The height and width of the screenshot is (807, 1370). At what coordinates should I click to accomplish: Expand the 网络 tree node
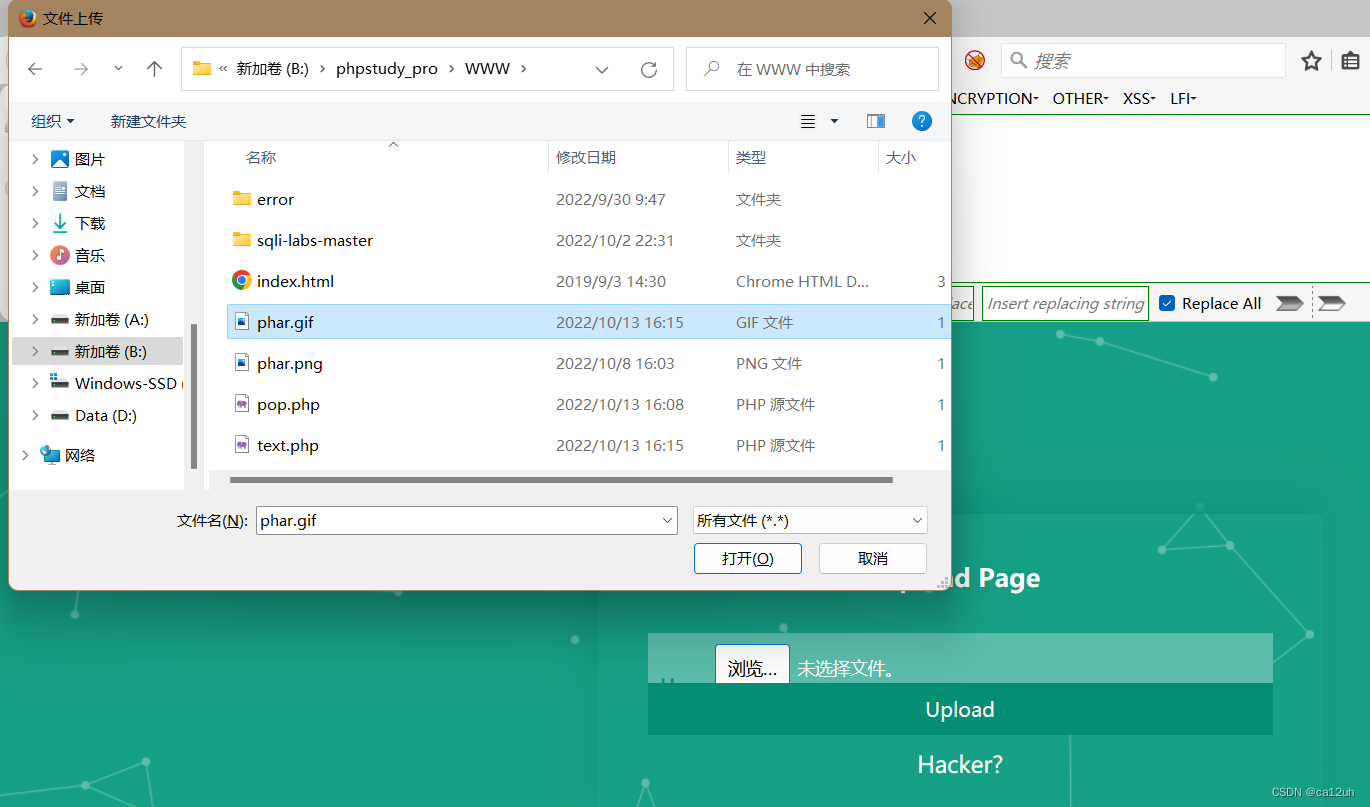click(26, 455)
